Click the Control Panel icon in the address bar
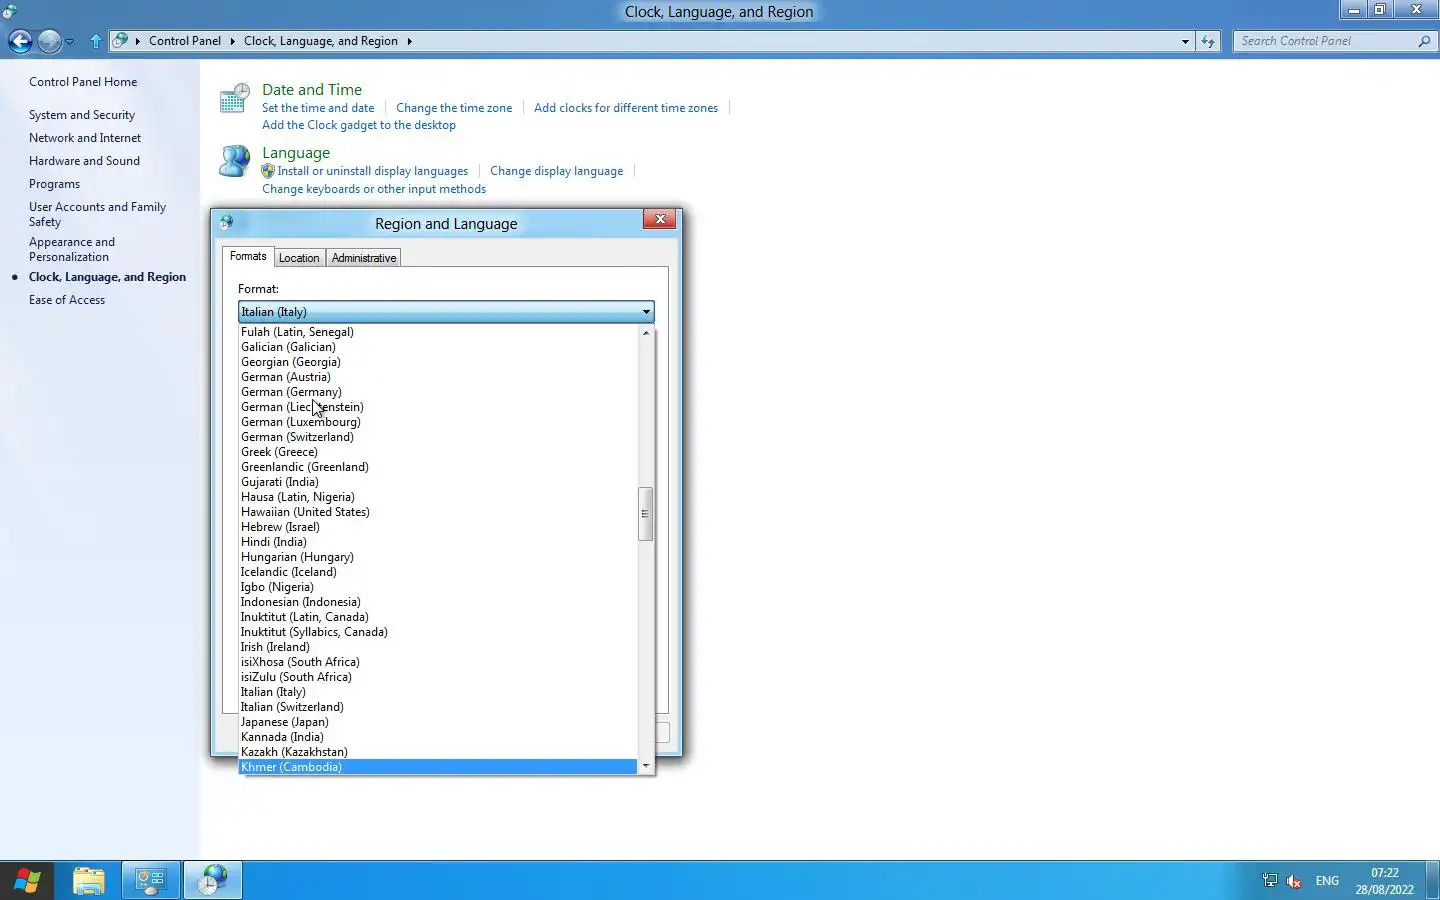 coord(120,41)
